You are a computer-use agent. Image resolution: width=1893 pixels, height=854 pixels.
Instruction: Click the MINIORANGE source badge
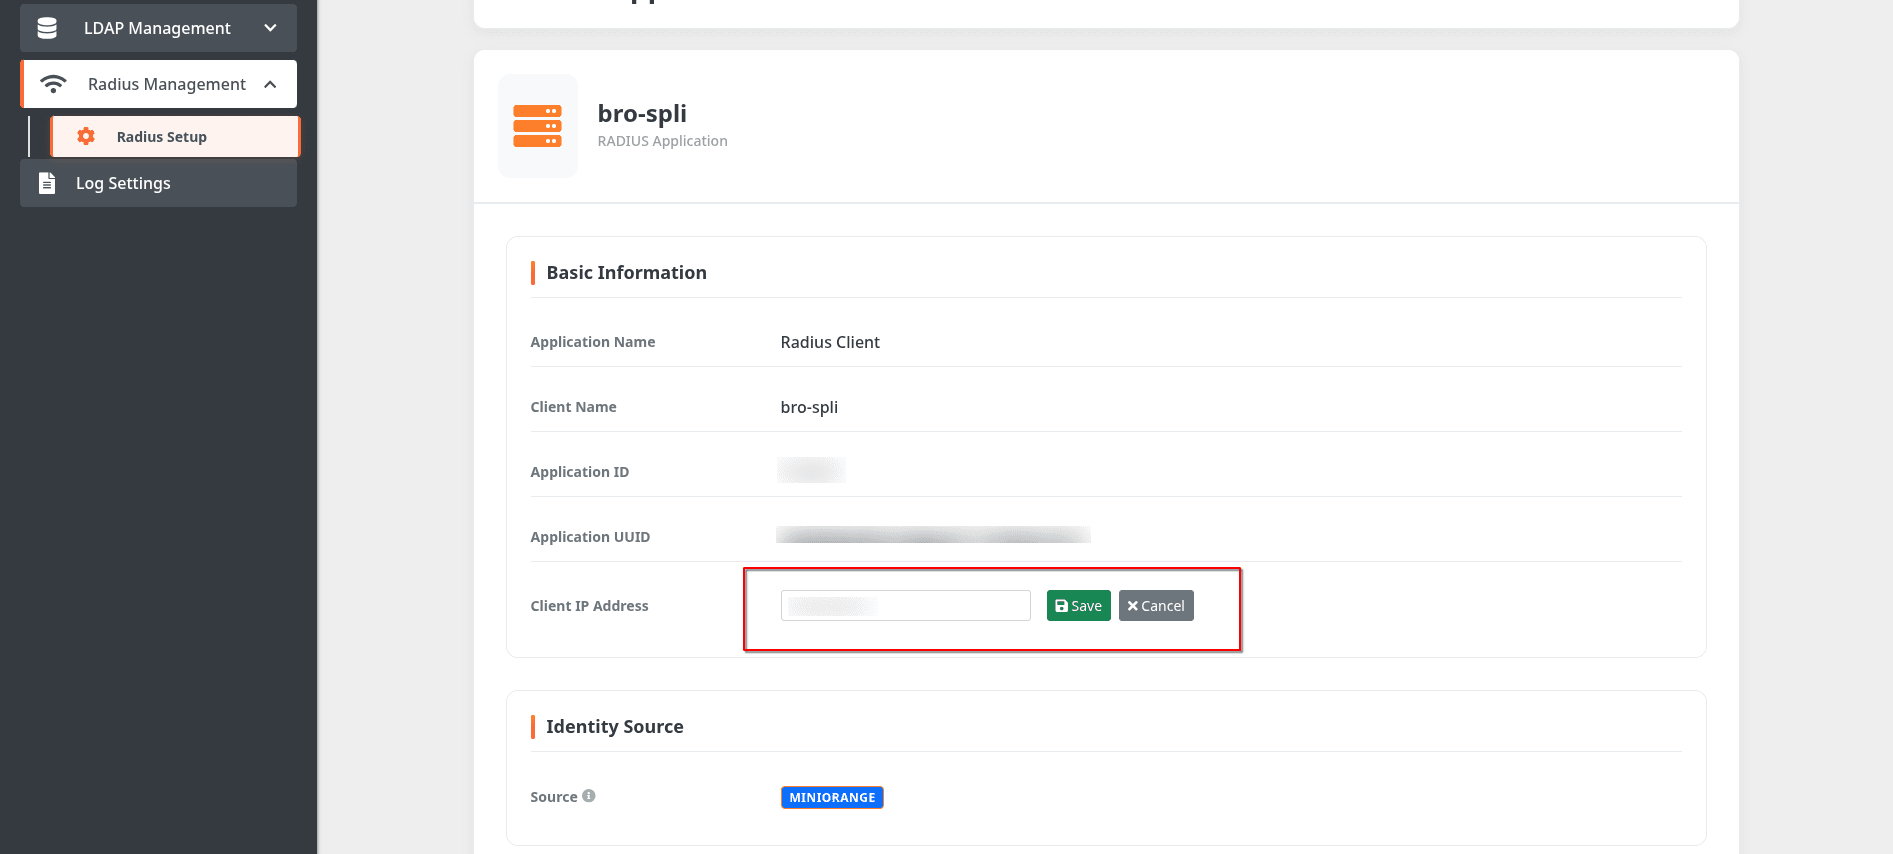832,797
